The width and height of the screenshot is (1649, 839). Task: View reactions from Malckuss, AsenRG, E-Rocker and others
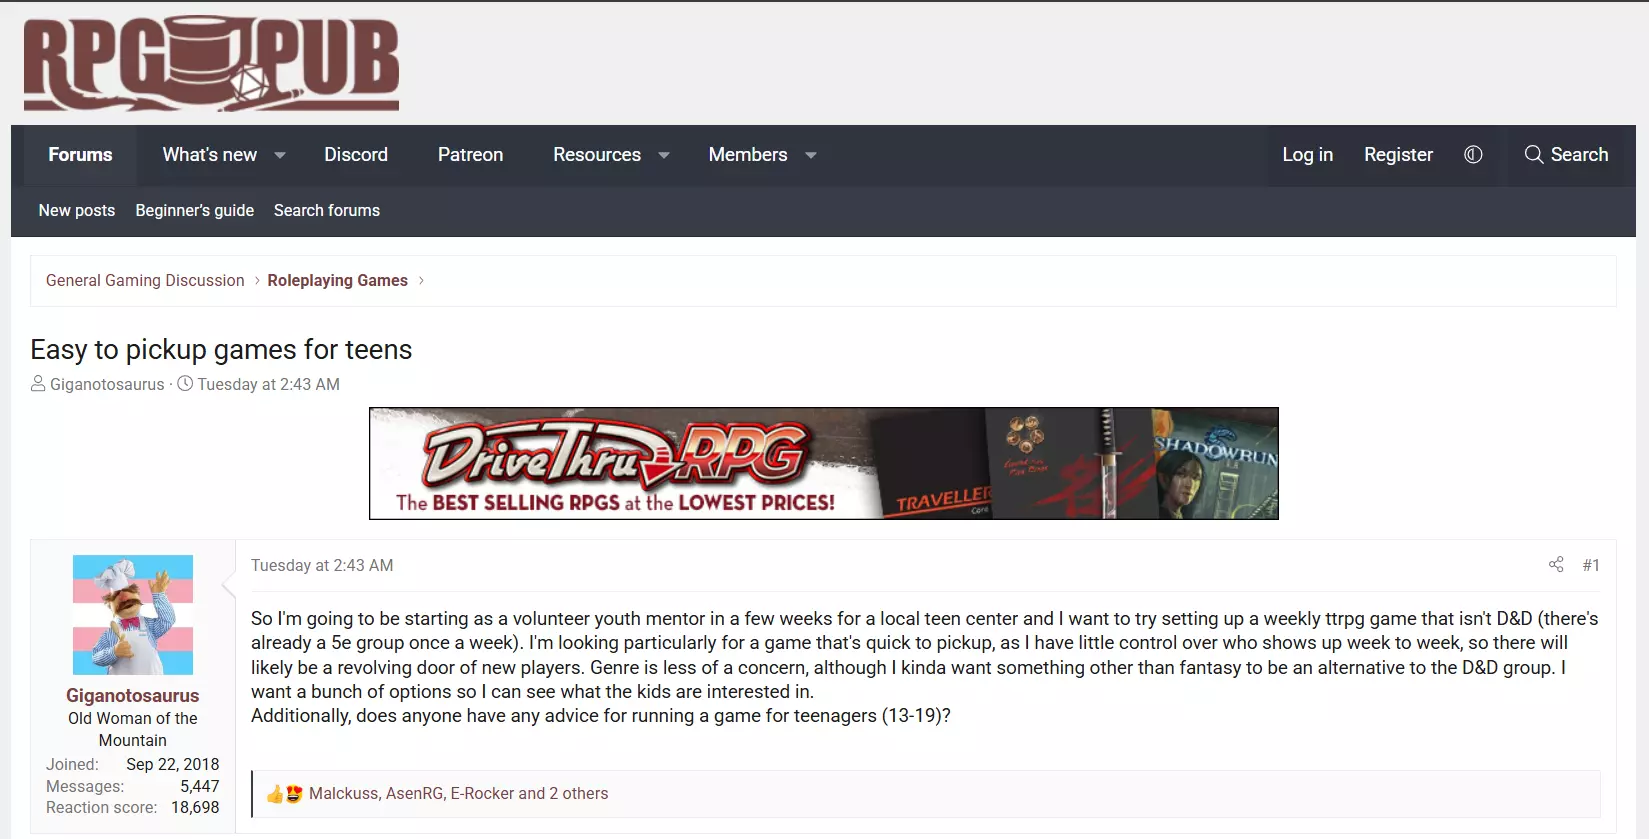coord(458,793)
